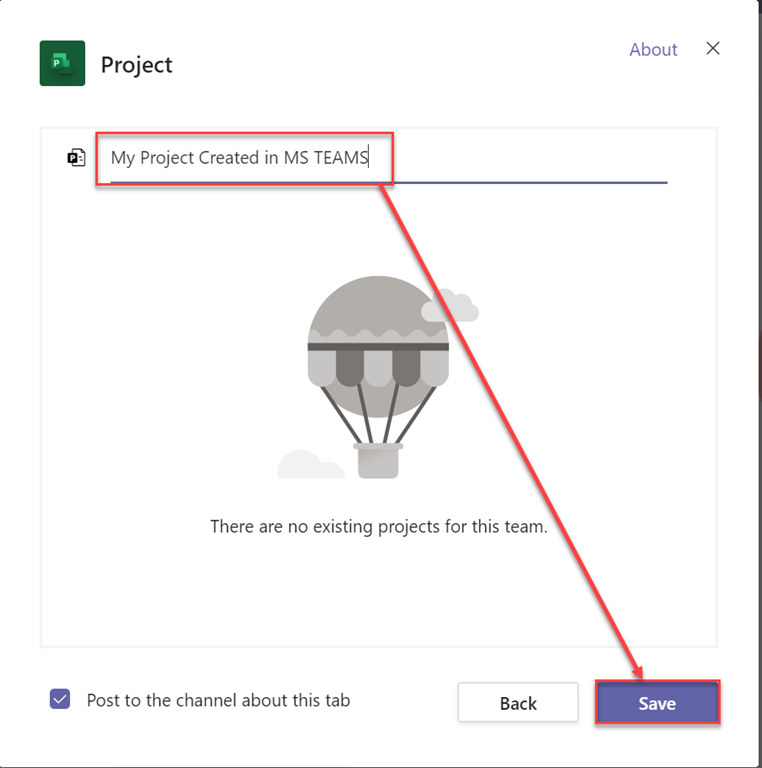Click the striped awning band on the balloon
The image size is (762, 768).
point(378,366)
